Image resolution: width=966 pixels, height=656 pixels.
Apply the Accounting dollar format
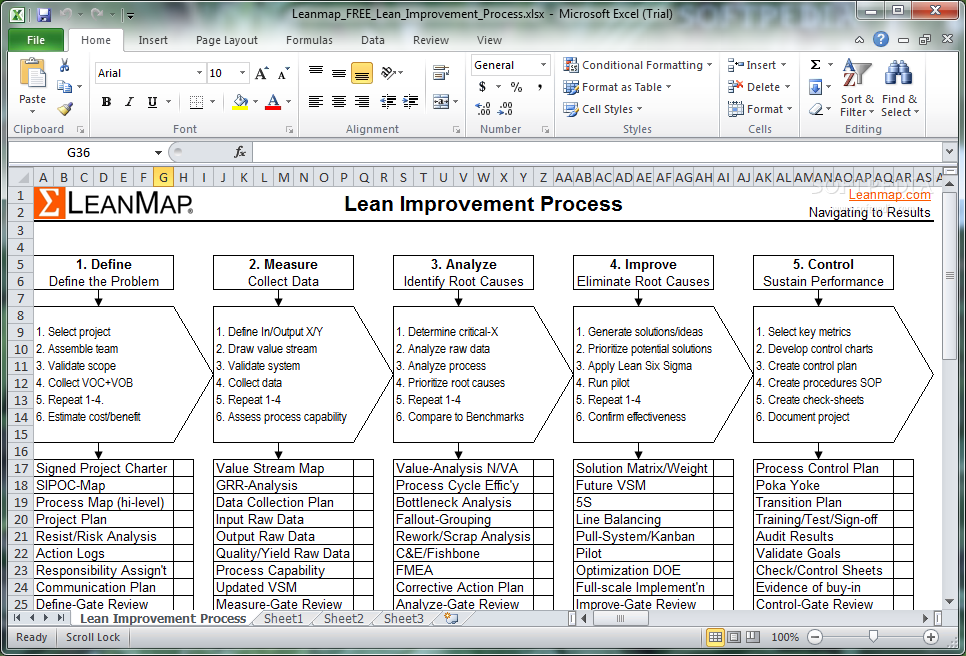pyautogui.click(x=482, y=87)
